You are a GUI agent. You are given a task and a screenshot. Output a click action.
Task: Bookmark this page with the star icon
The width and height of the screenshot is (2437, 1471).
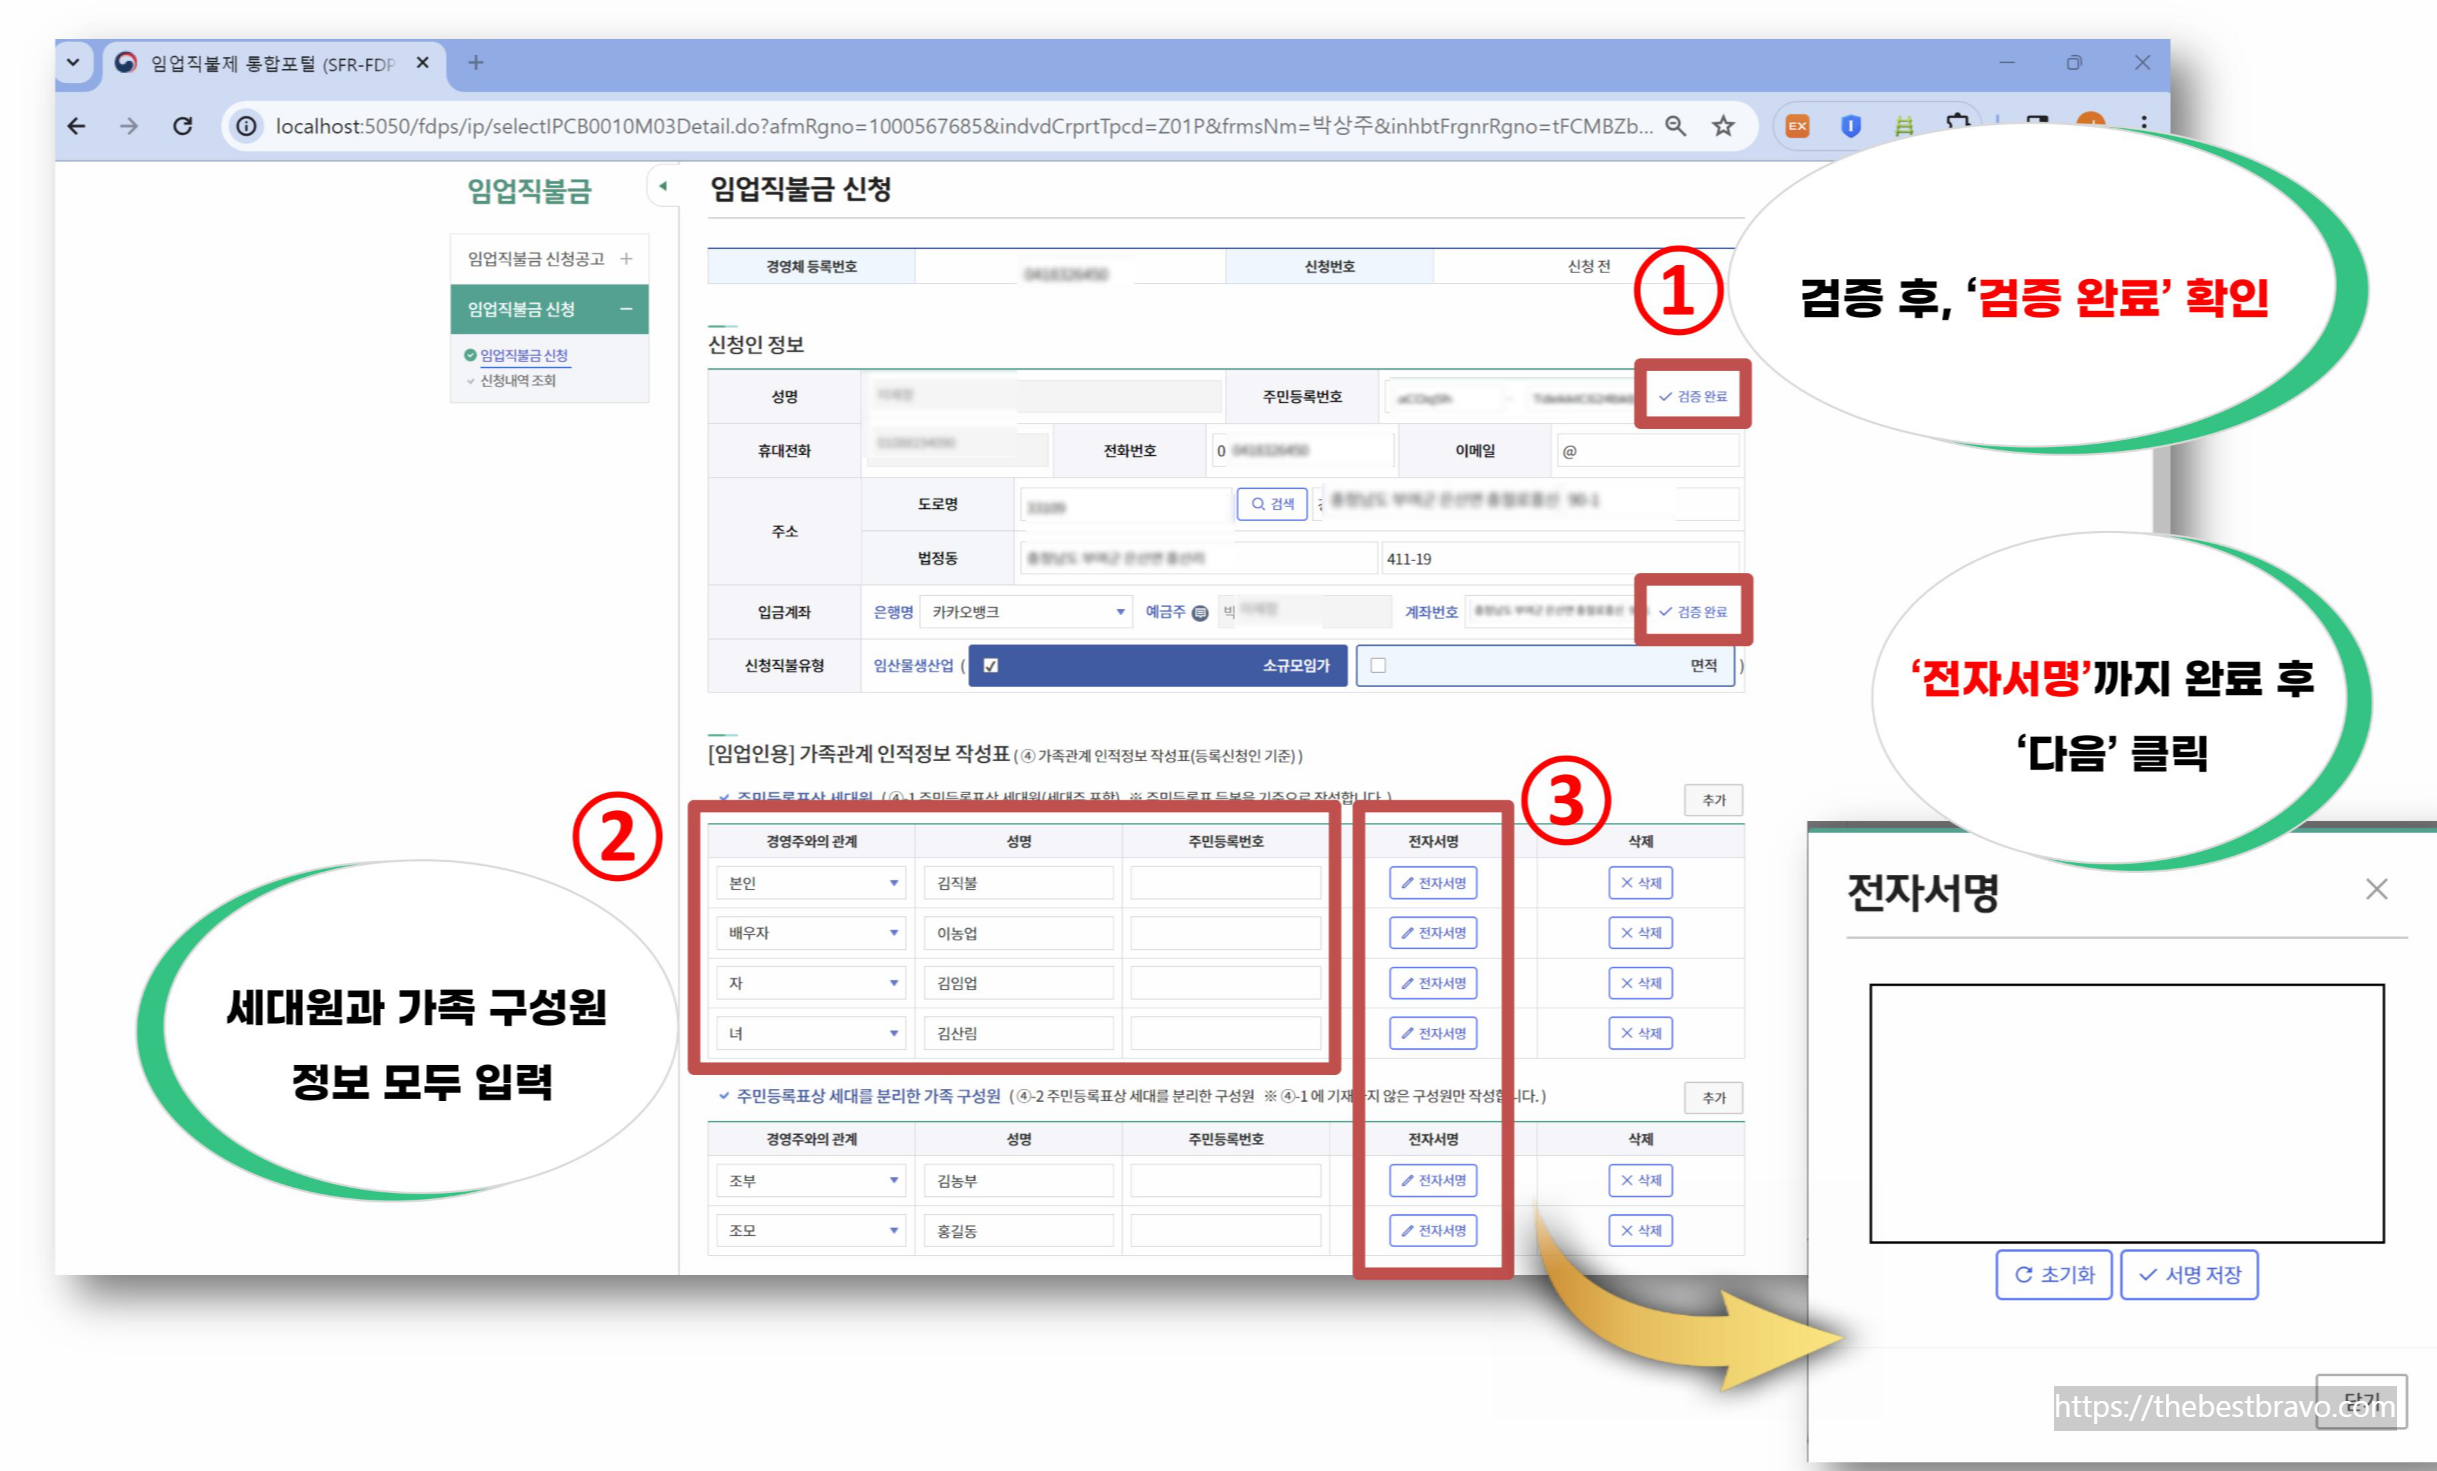click(x=1722, y=126)
